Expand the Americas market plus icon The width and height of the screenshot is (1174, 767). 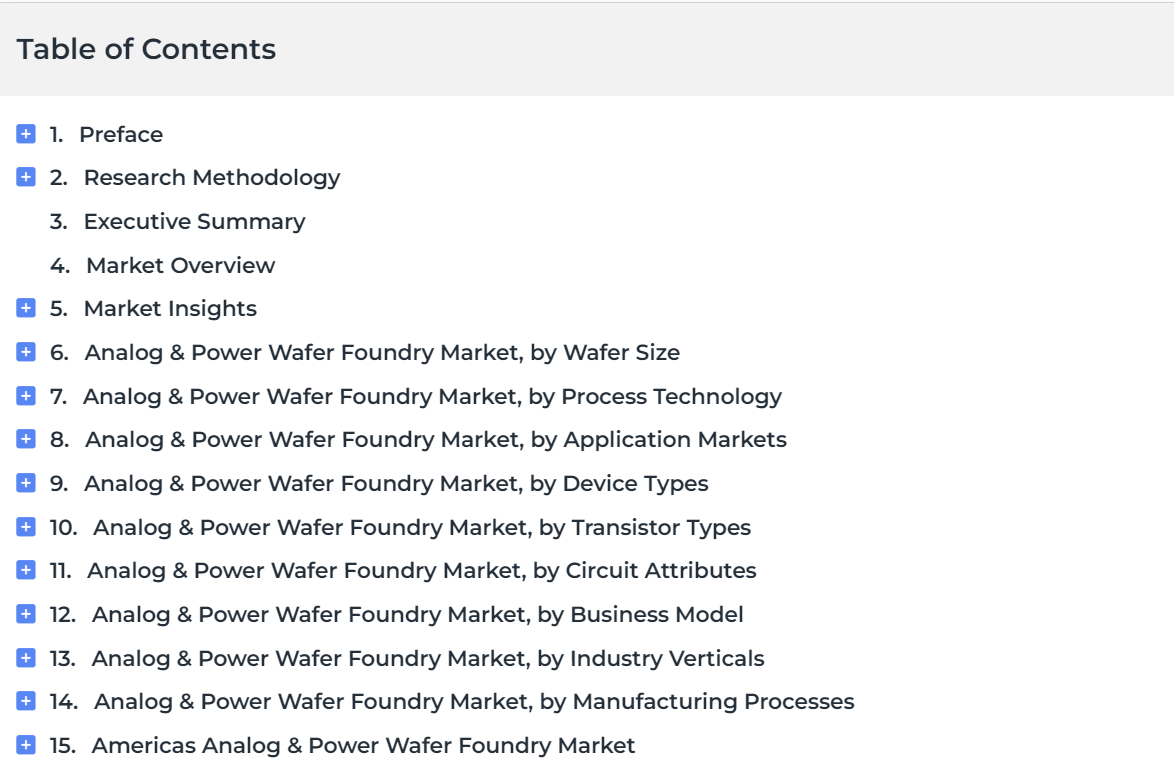coord(26,746)
